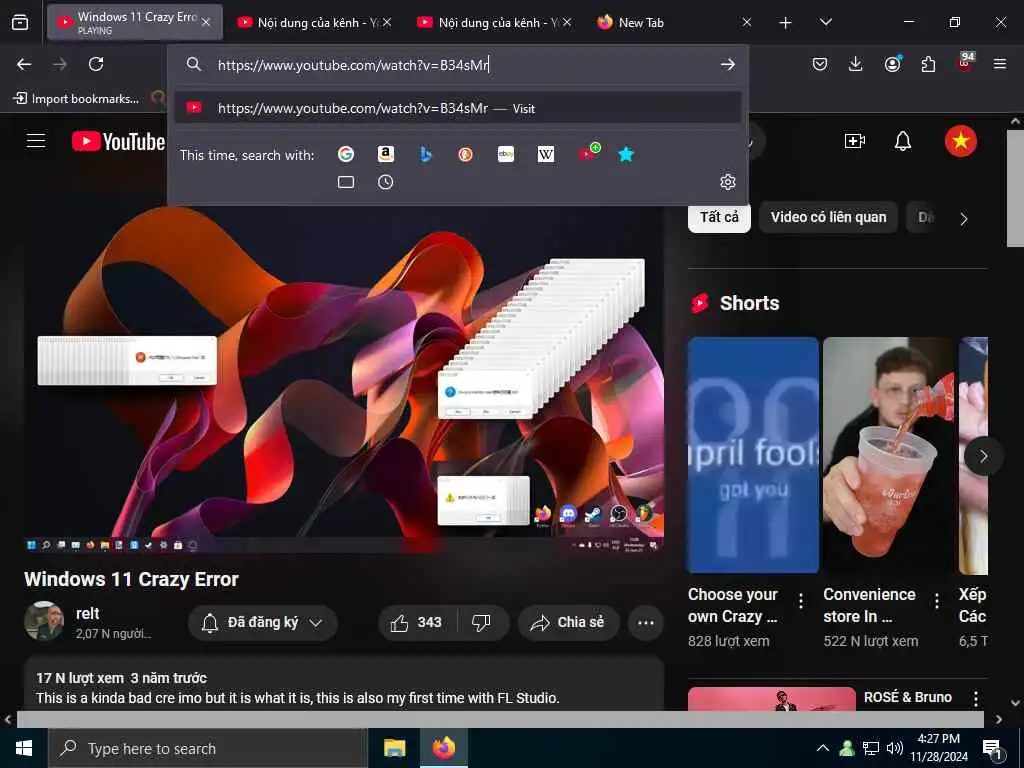Open volume icon in system tray
1024x768 pixels.
pos(895,748)
